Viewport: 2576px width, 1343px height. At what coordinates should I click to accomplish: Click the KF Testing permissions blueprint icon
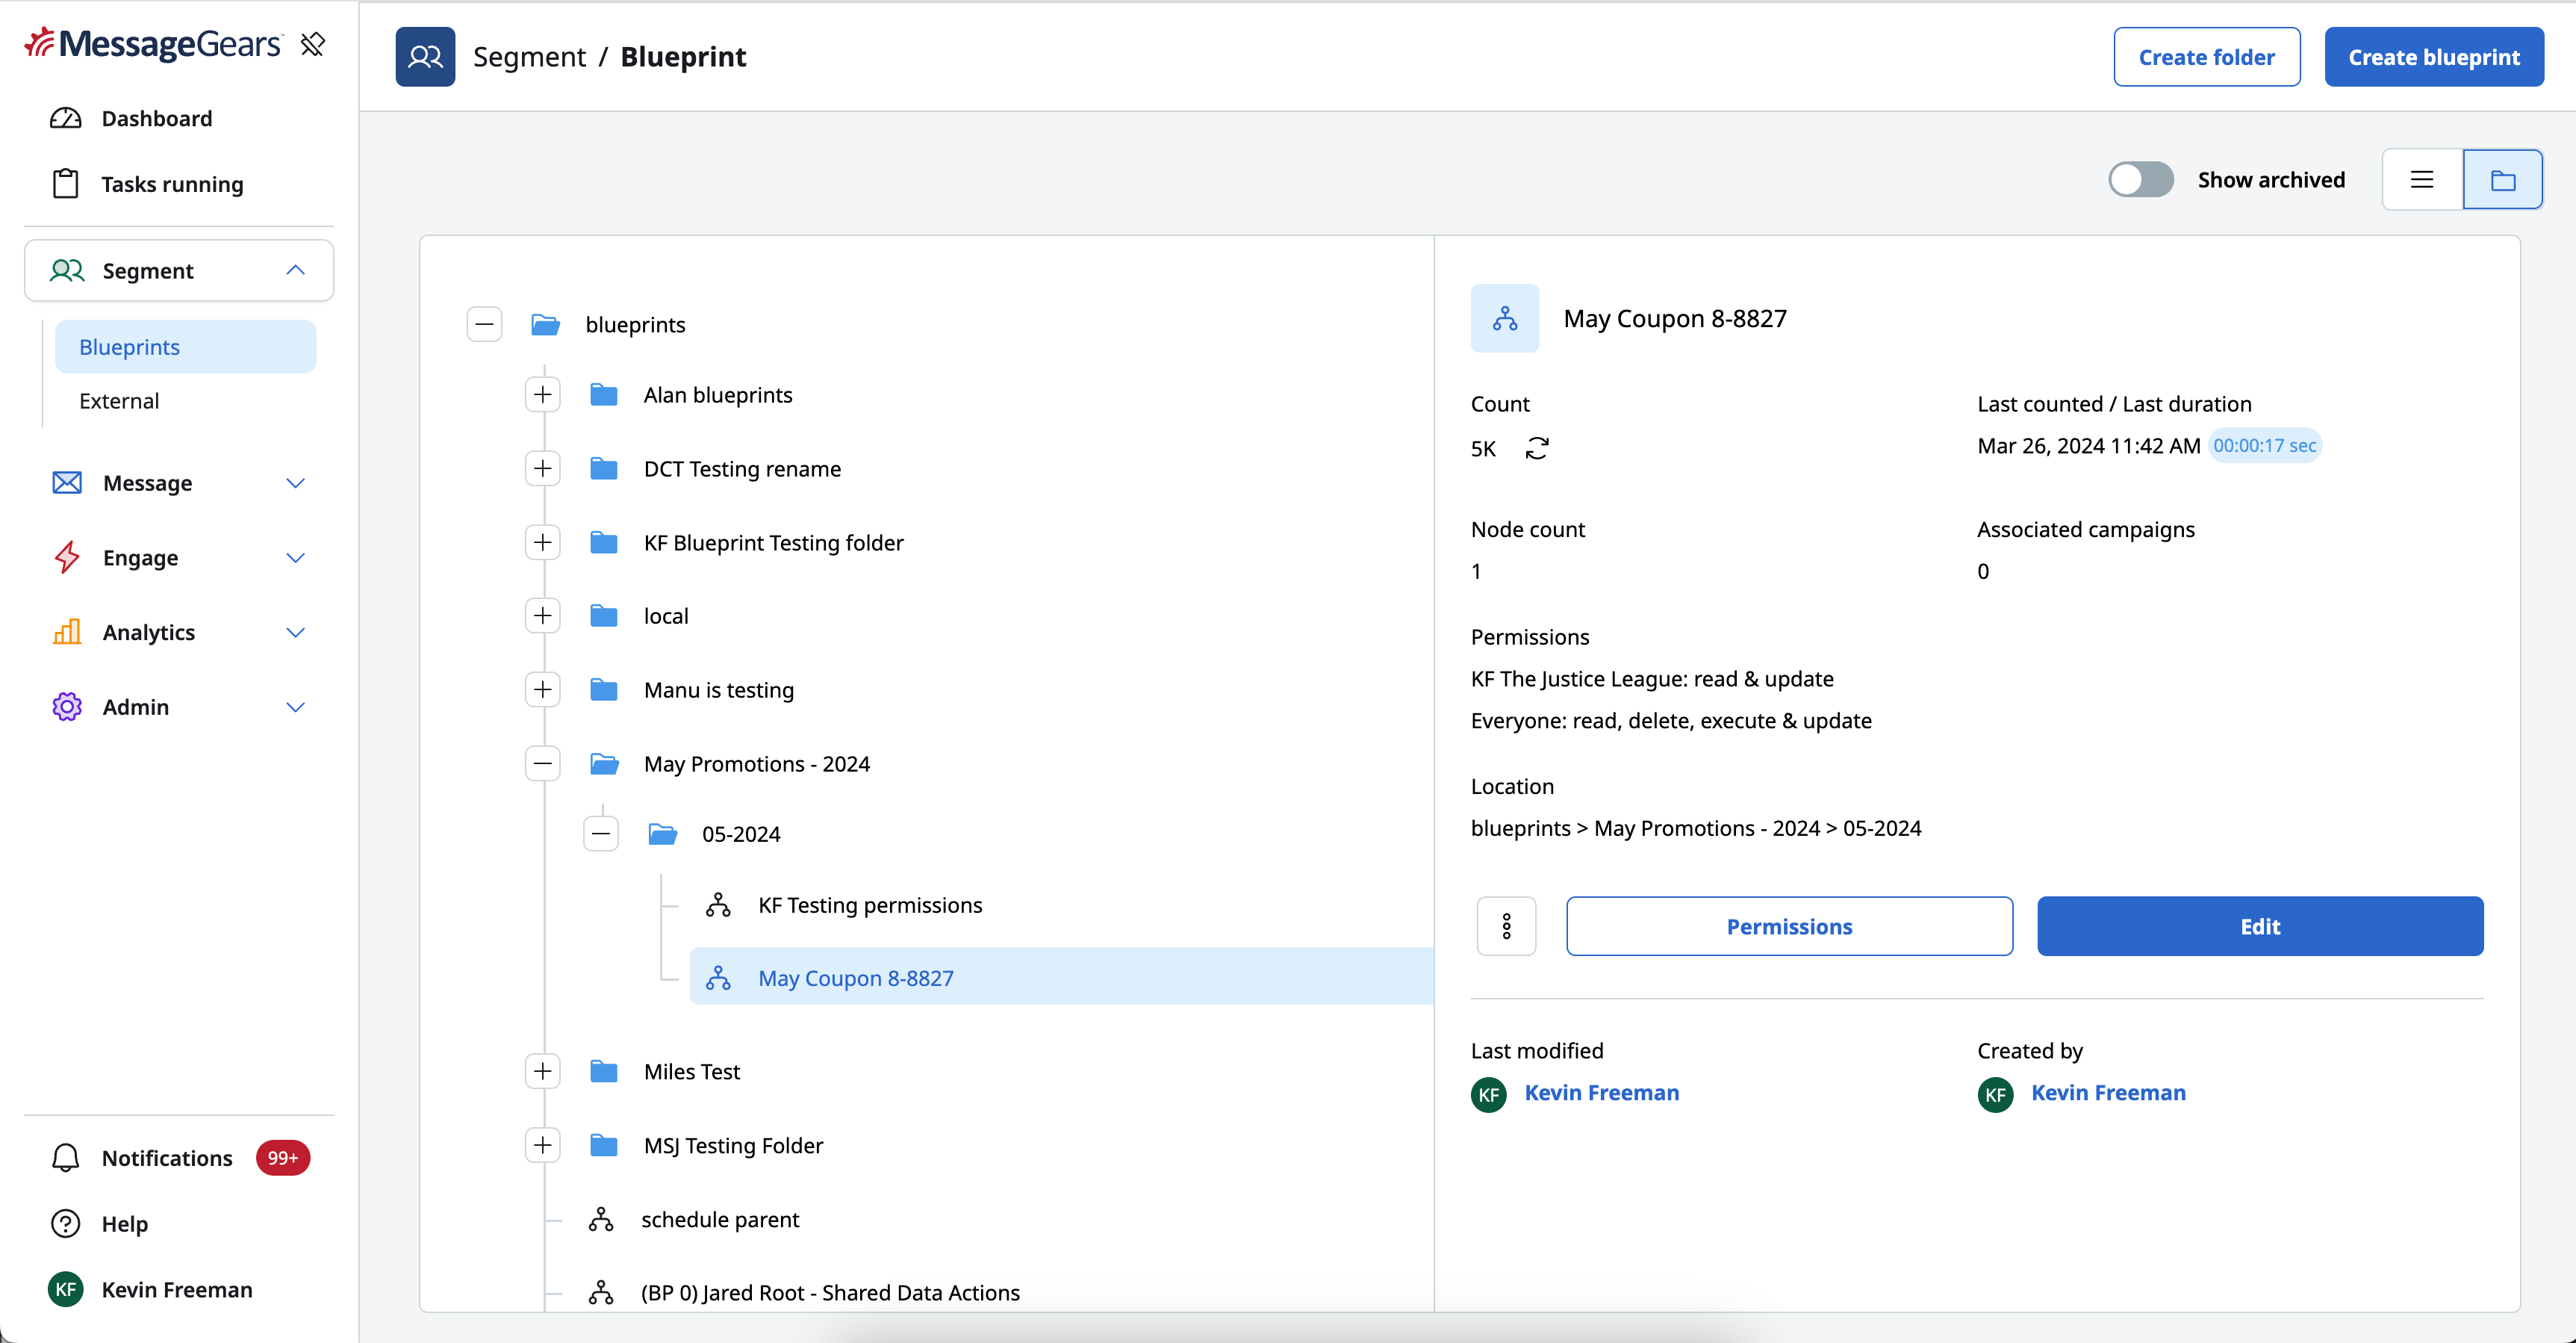coord(718,905)
